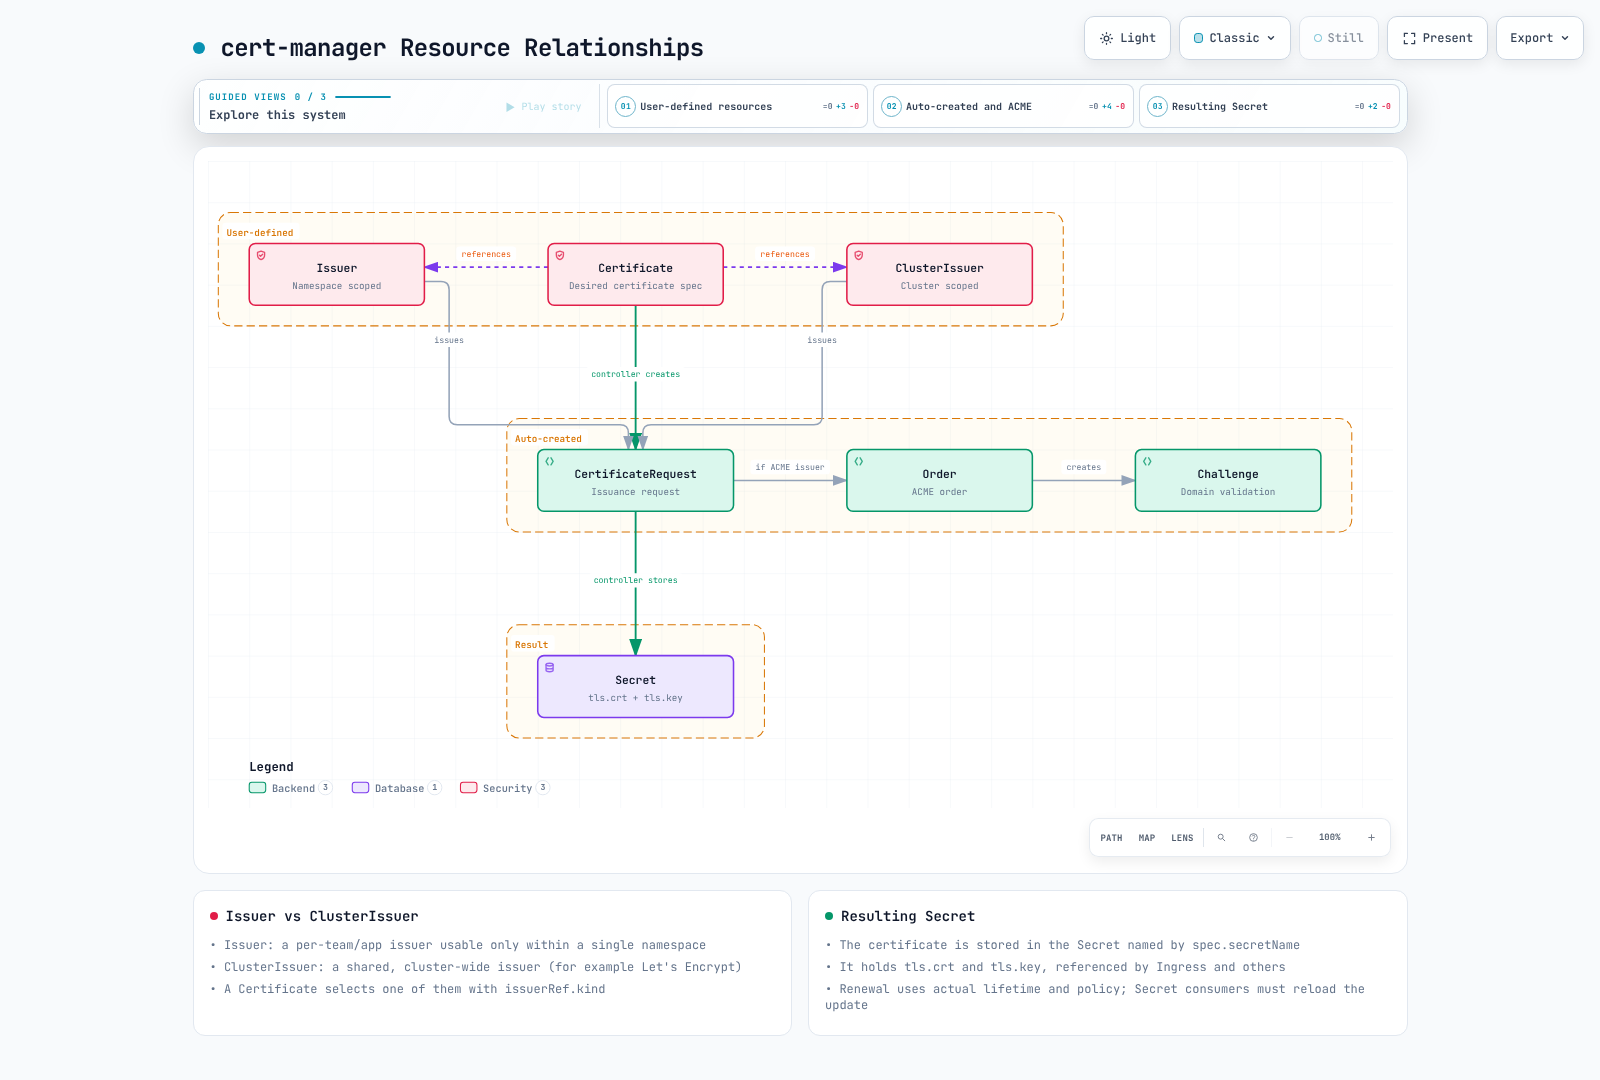
Task: Open guided view Auto-created and ACME
Action: (x=1003, y=106)
